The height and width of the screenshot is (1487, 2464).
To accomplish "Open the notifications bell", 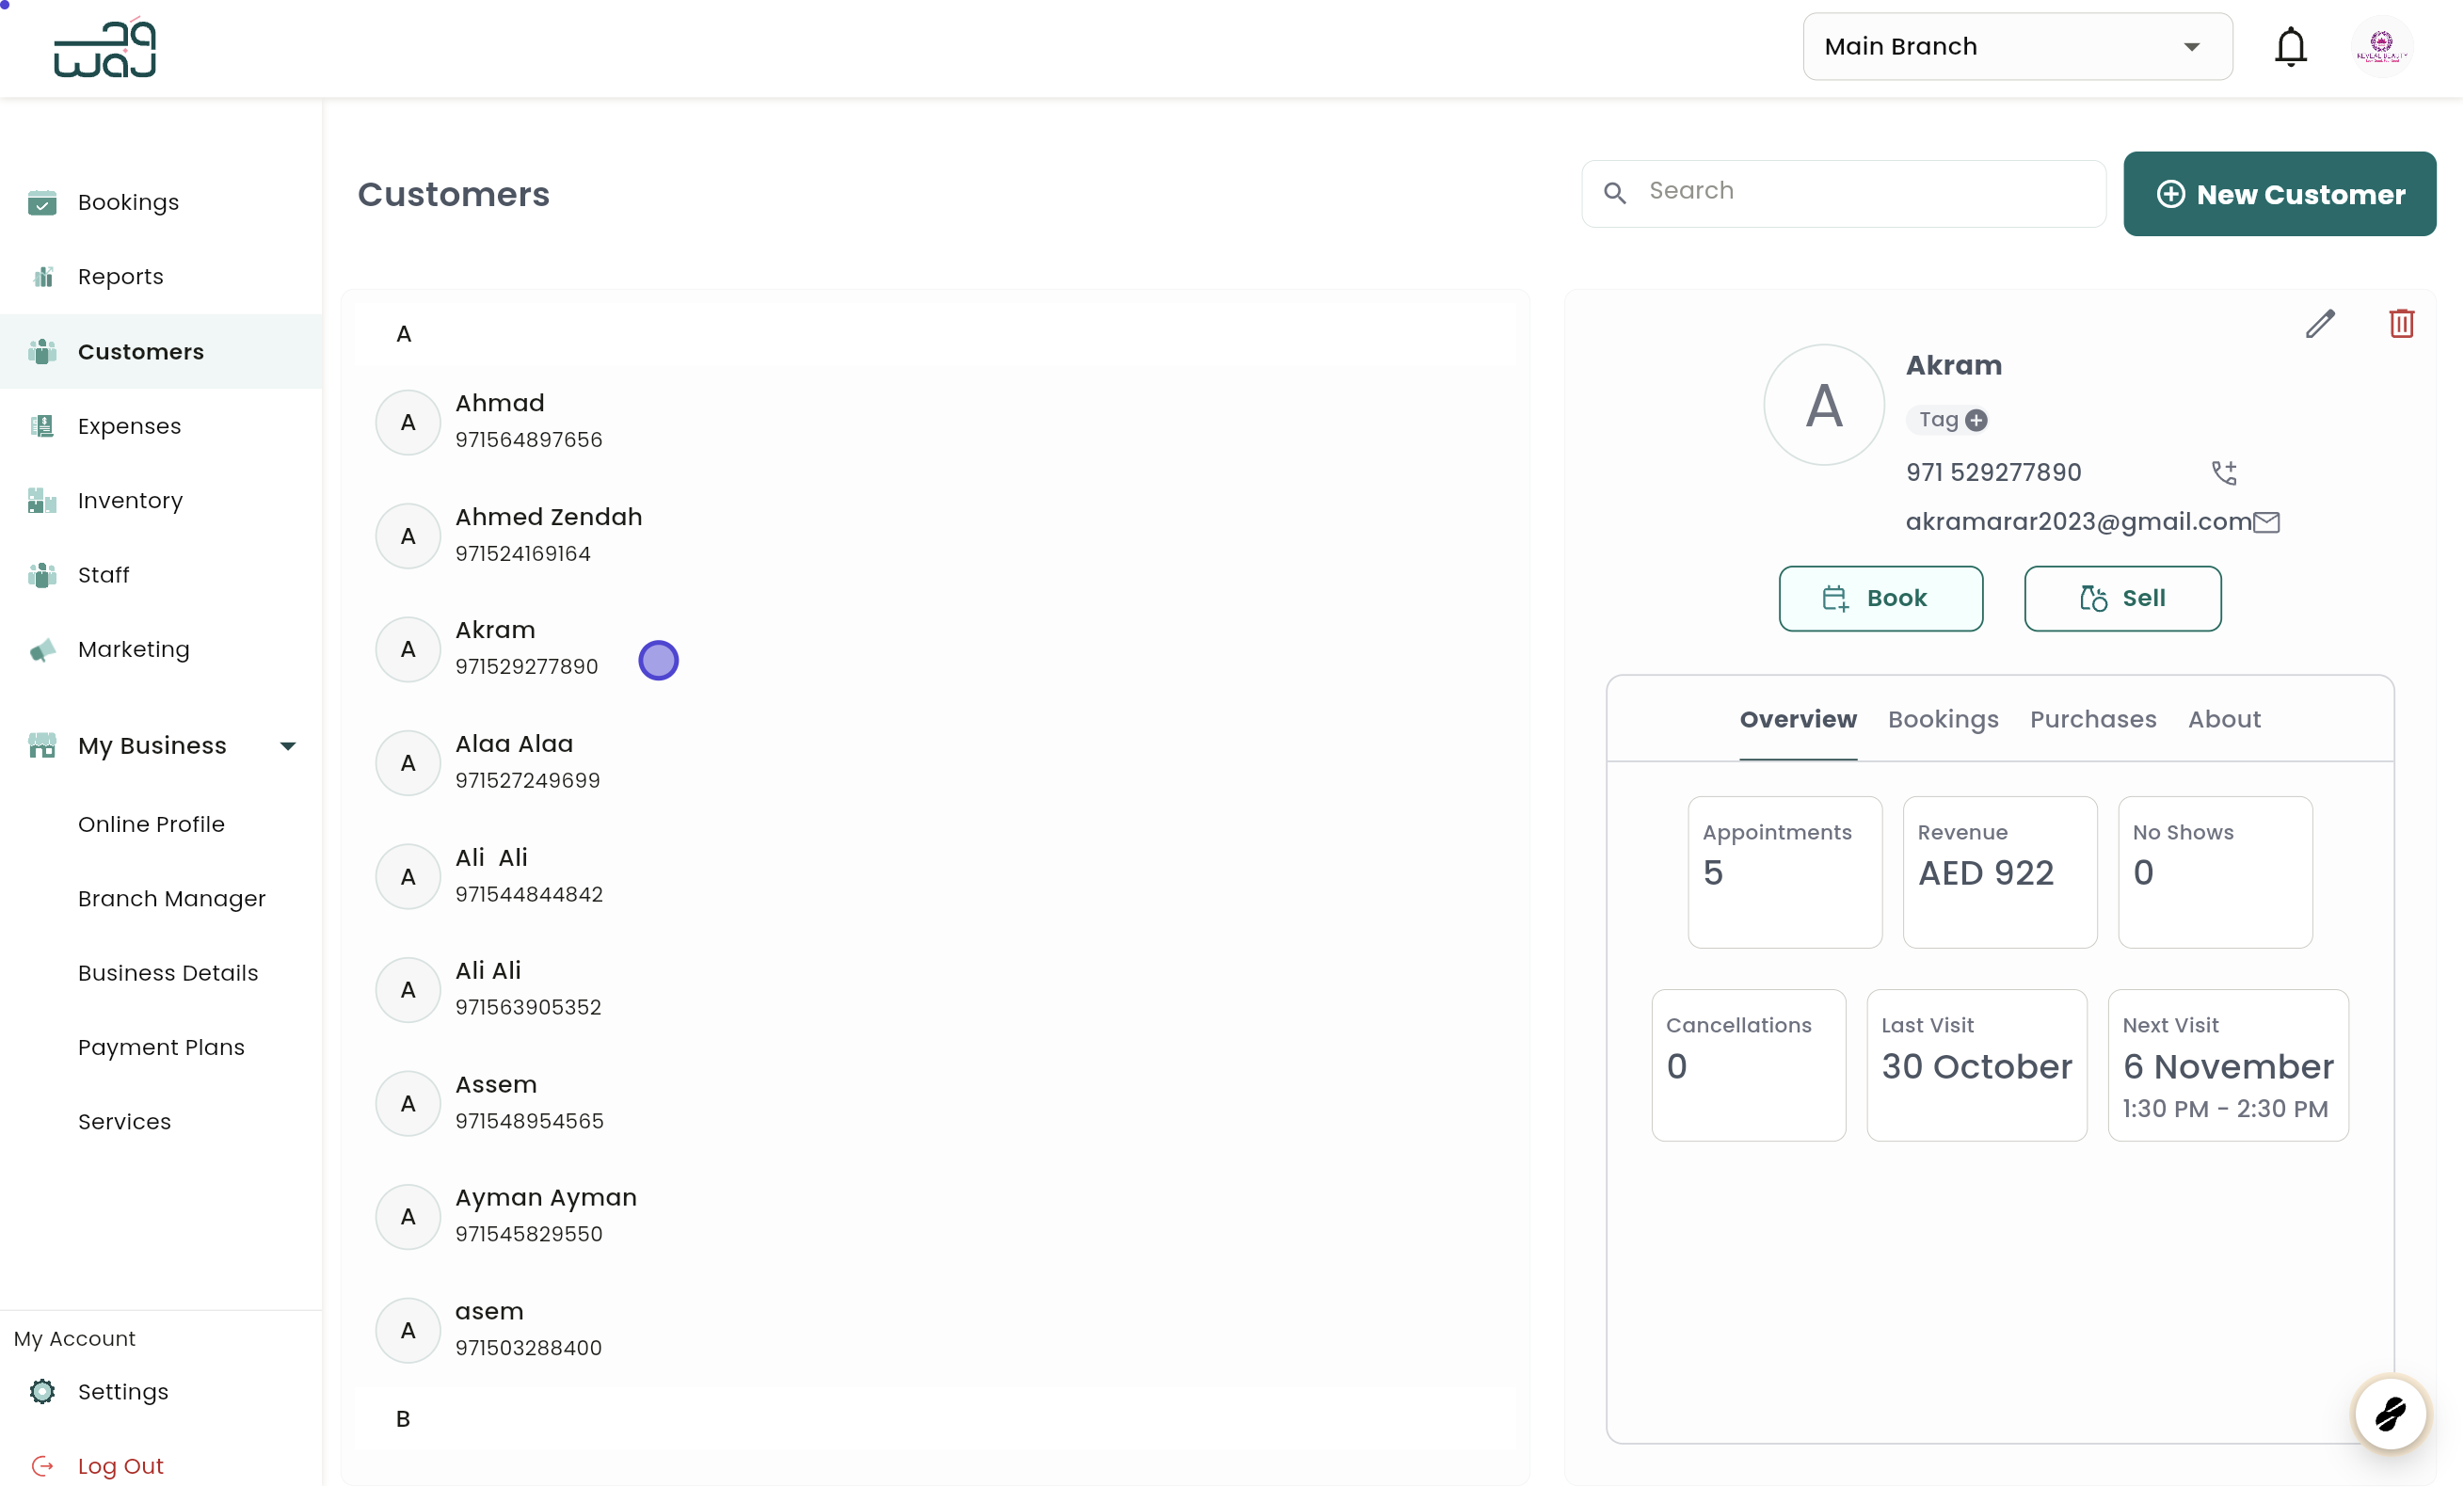I will [x=2290, y=47].
